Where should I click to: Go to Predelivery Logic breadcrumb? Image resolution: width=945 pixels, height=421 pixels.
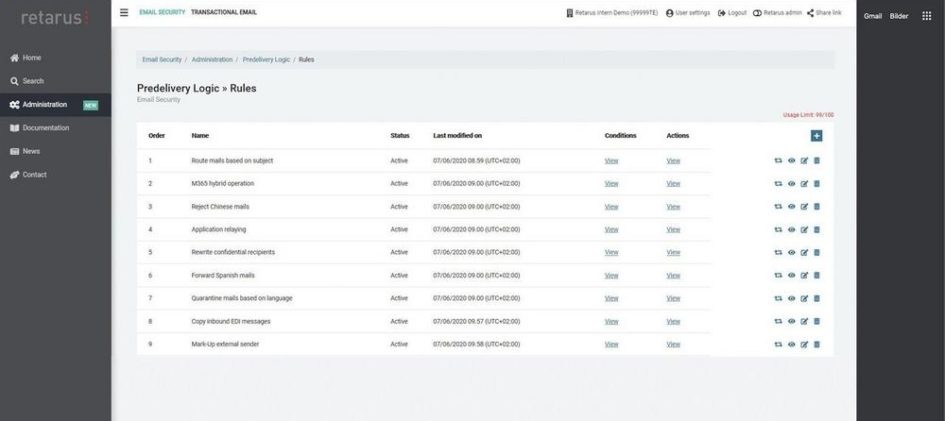click(266, 60)
